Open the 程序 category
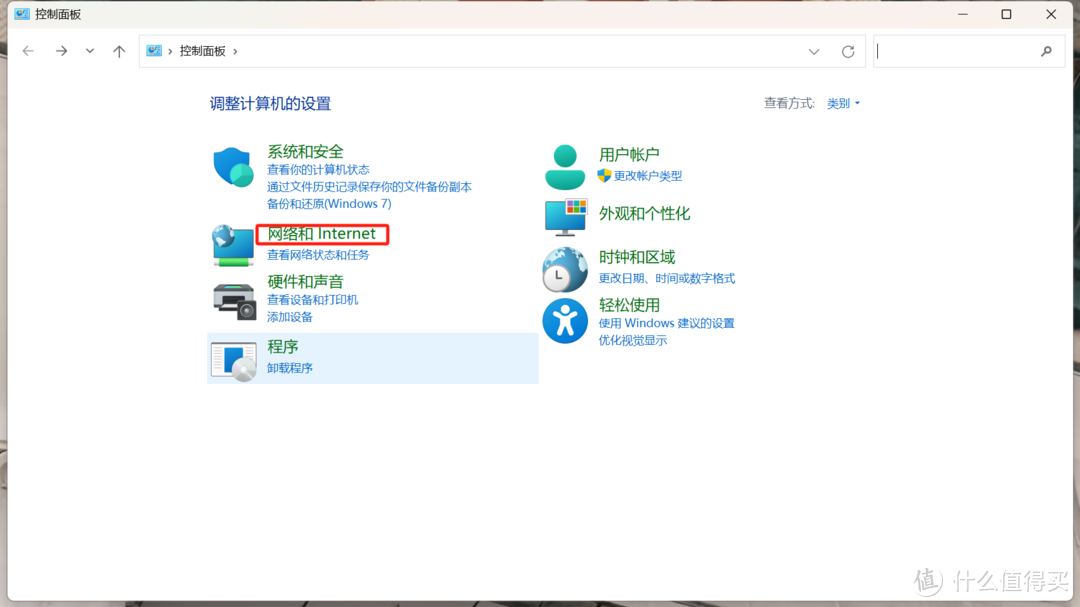Image resolution: width=1080 pixels, height=607 pixels. click(x=282, y=347)
